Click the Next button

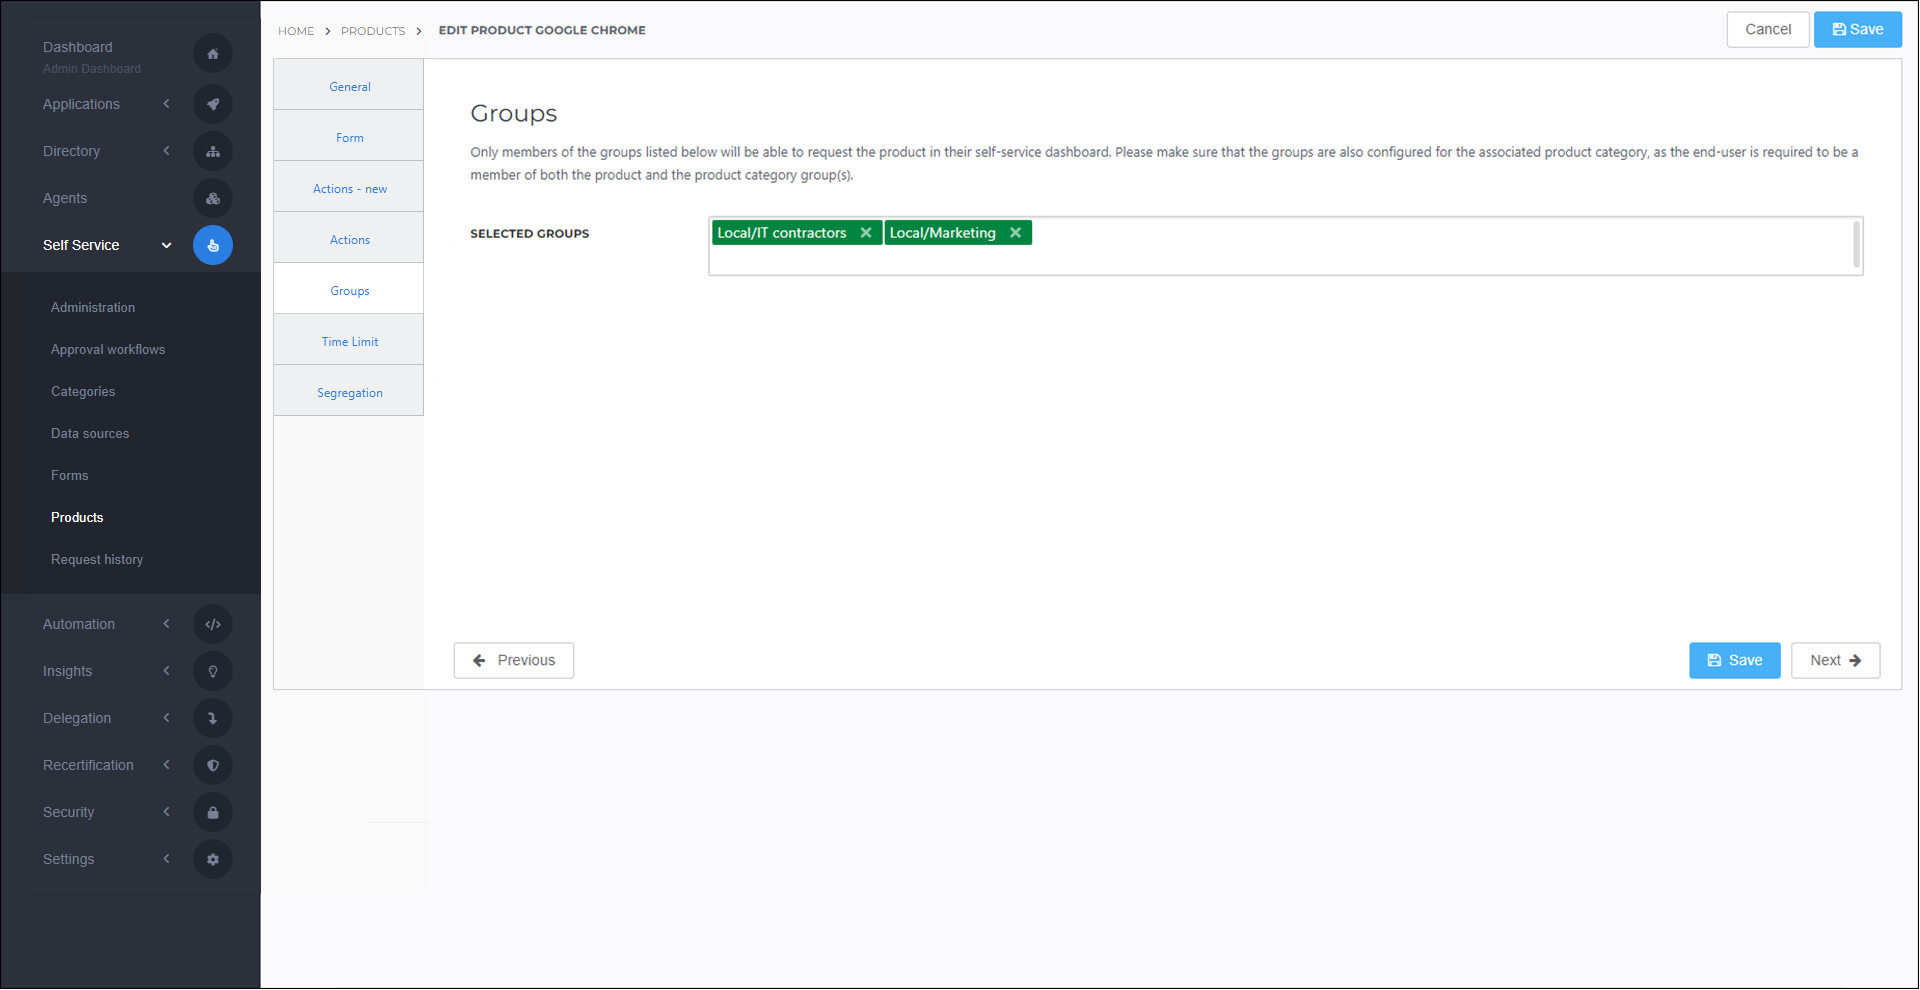[1835, 660]
